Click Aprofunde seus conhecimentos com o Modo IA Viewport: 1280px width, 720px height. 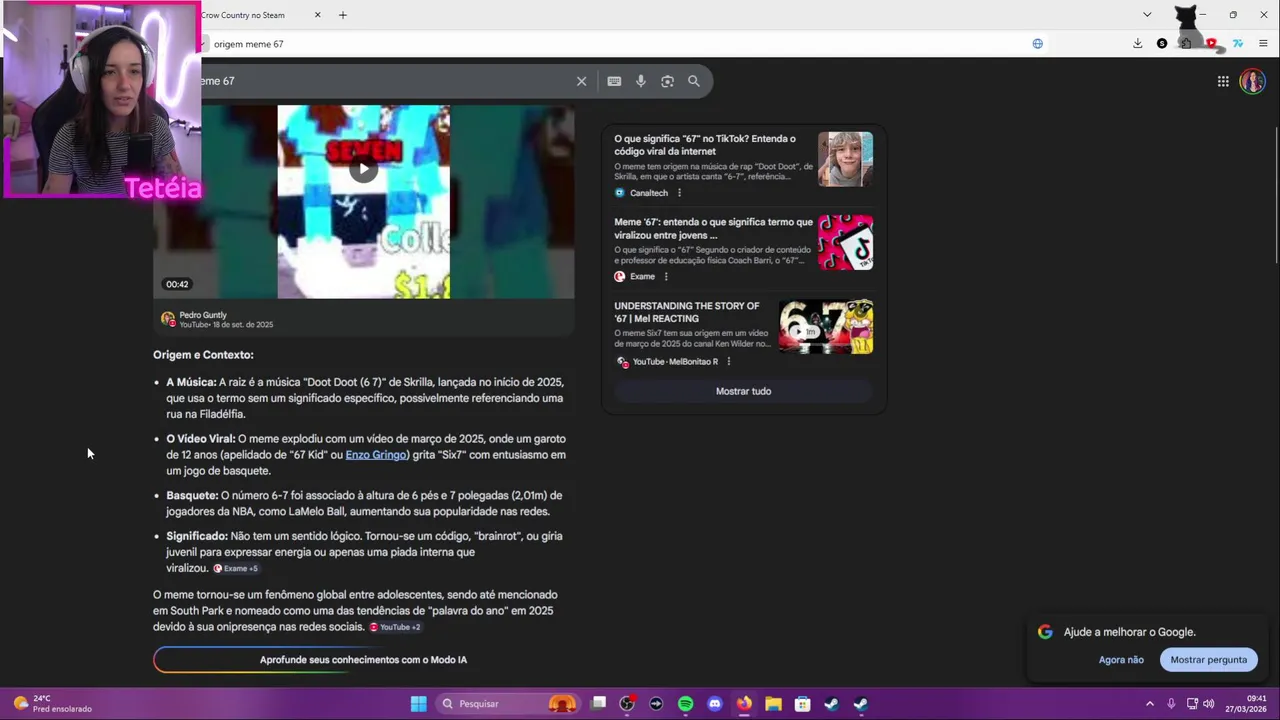coord(363,660)
